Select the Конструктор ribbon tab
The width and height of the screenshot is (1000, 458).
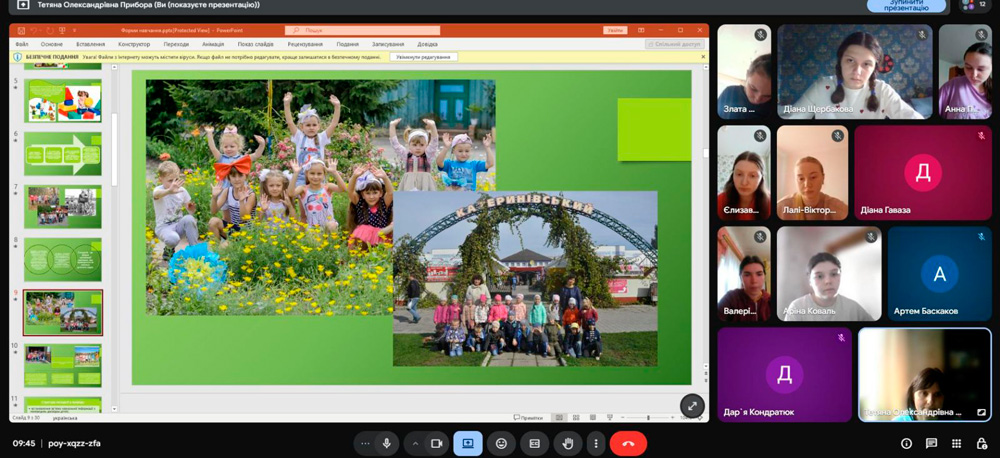[134, 44]
